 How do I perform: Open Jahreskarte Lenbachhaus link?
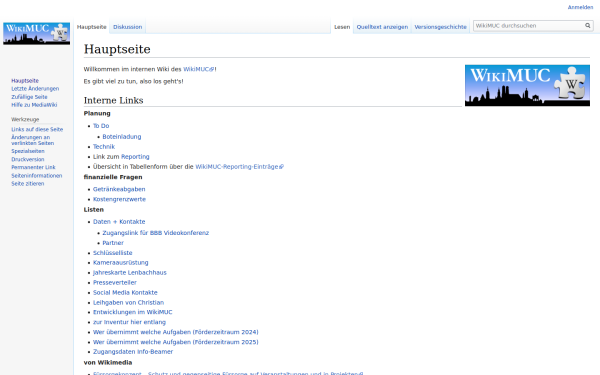130,272
